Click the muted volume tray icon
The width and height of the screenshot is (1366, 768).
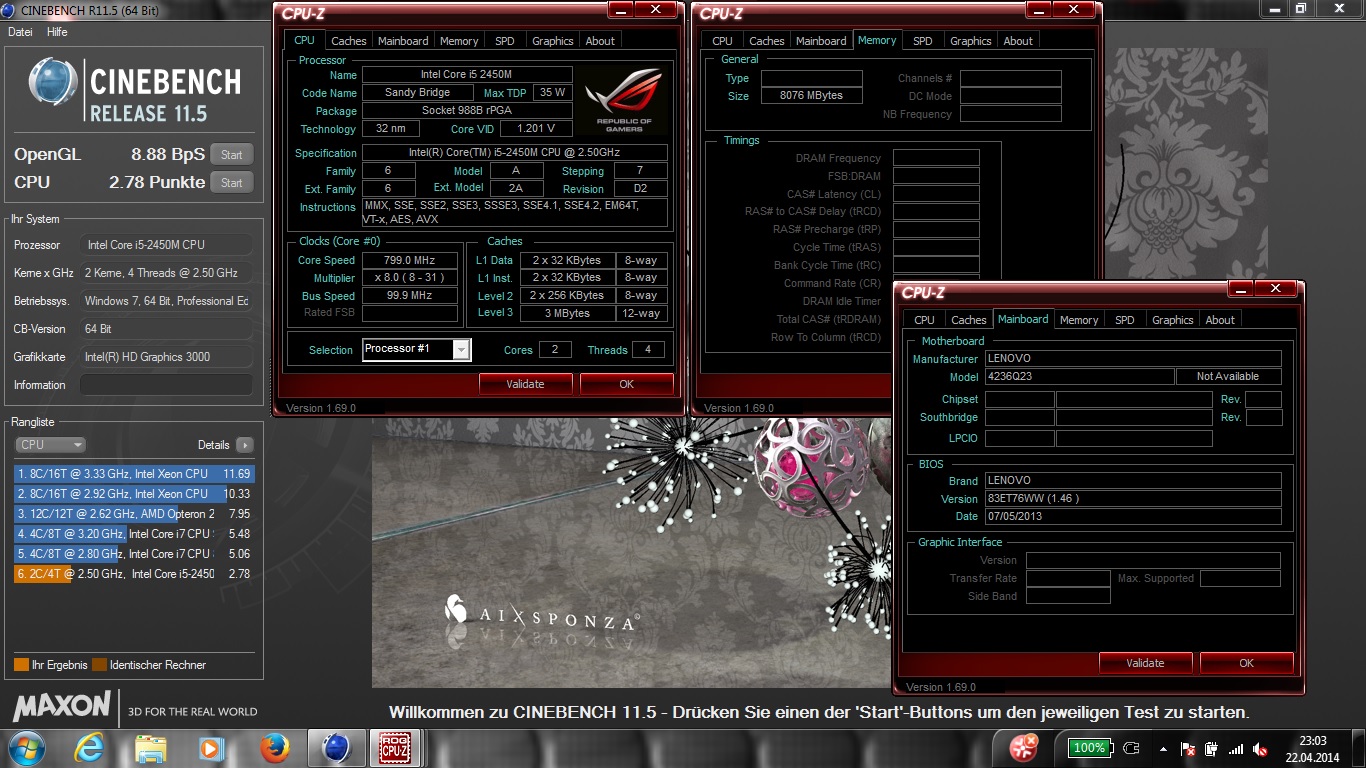click(1262, 749)
